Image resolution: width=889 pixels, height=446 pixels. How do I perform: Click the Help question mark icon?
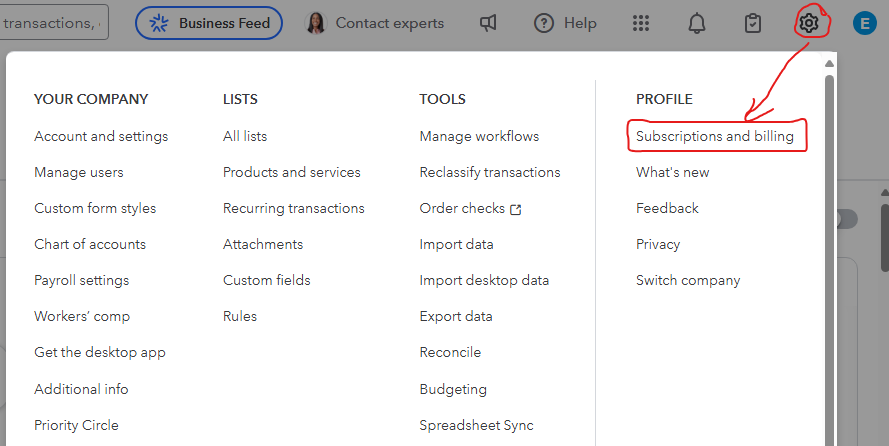(544, 23)
